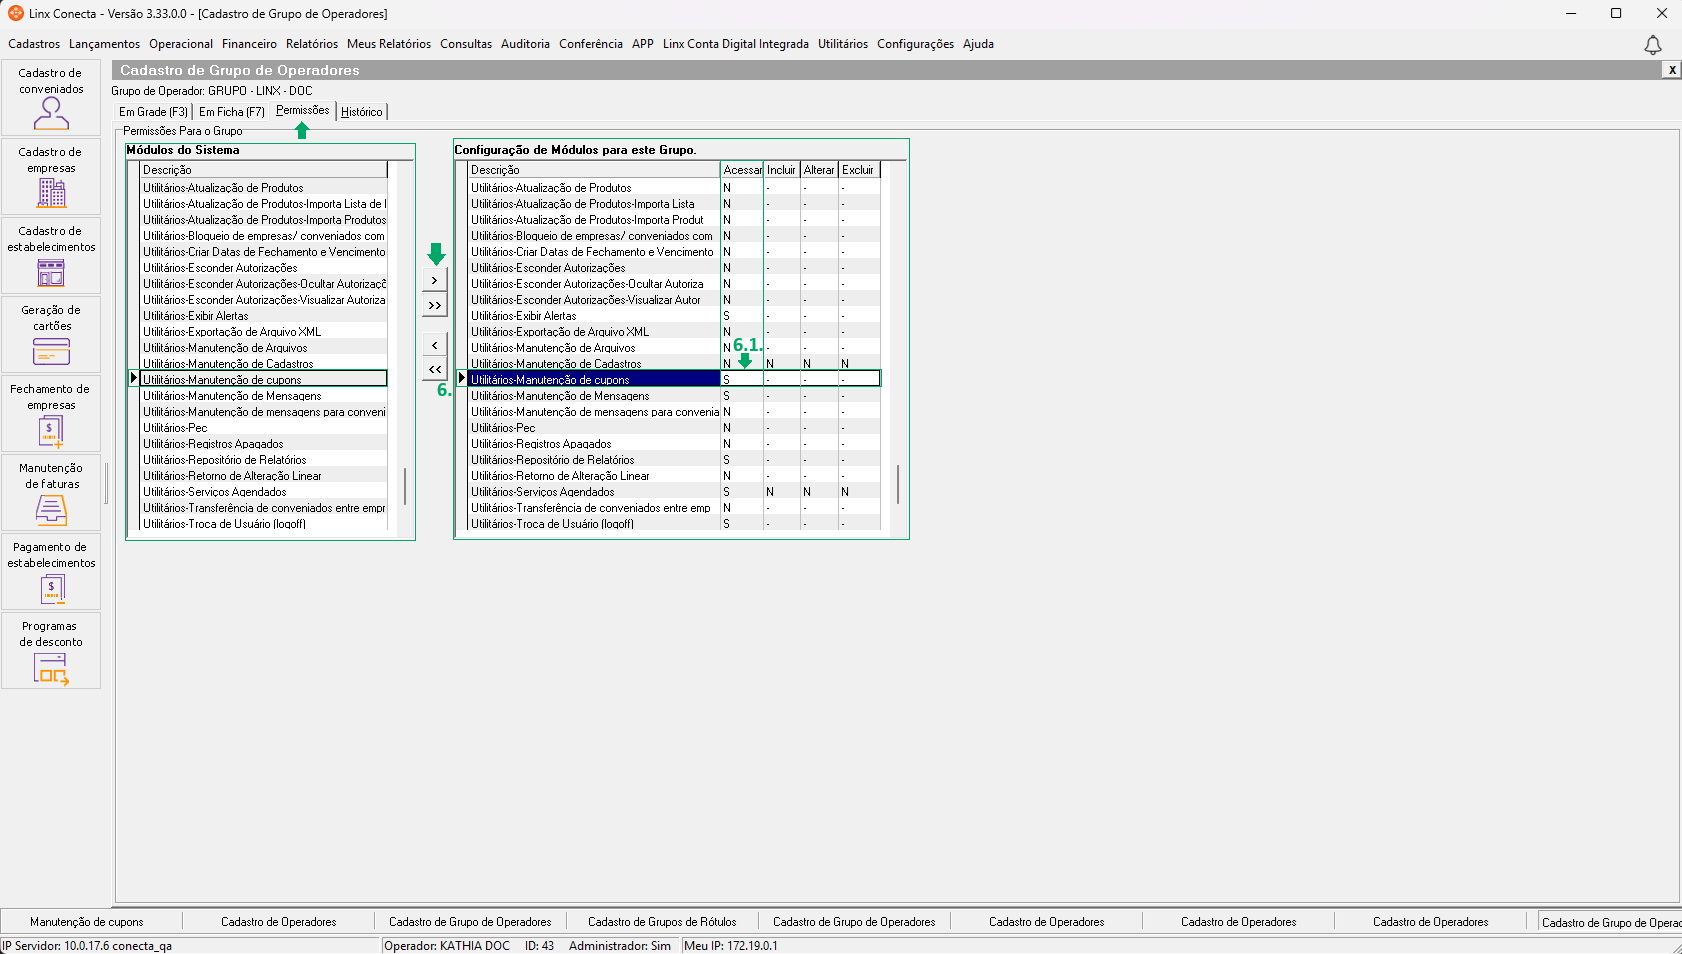Click Excluir cell for Utilitários-Manutenção de Cadastros

click(x=859, y=364)
